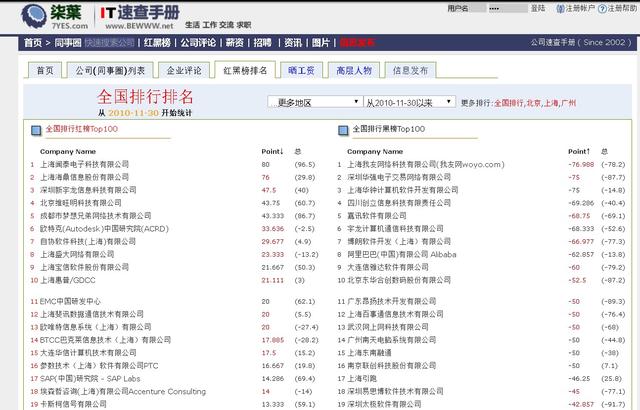Open the 更多地区 region dropdown
The height and width of the screenshot is (410, 640).
click(x=314, y=102)
